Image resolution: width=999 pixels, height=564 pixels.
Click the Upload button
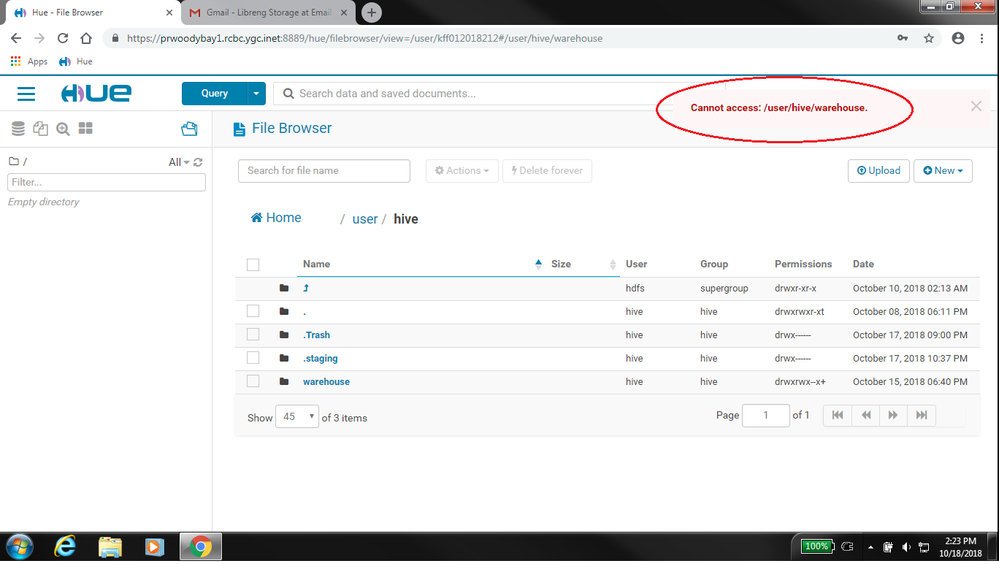879,171
